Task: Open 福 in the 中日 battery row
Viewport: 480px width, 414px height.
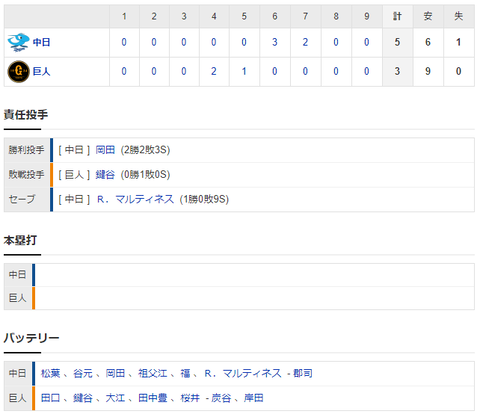Action: pos(185,373)
